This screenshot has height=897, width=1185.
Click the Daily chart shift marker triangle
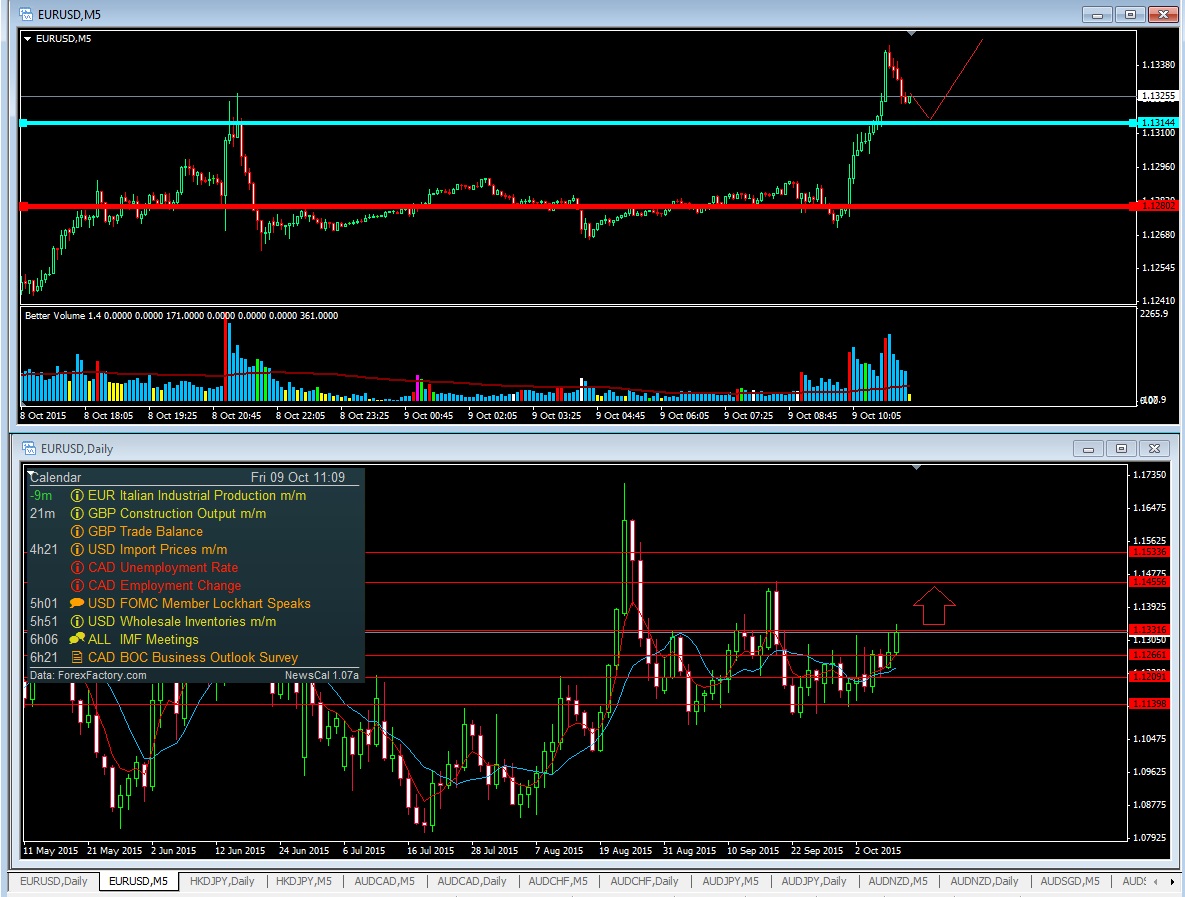point(916,468)
